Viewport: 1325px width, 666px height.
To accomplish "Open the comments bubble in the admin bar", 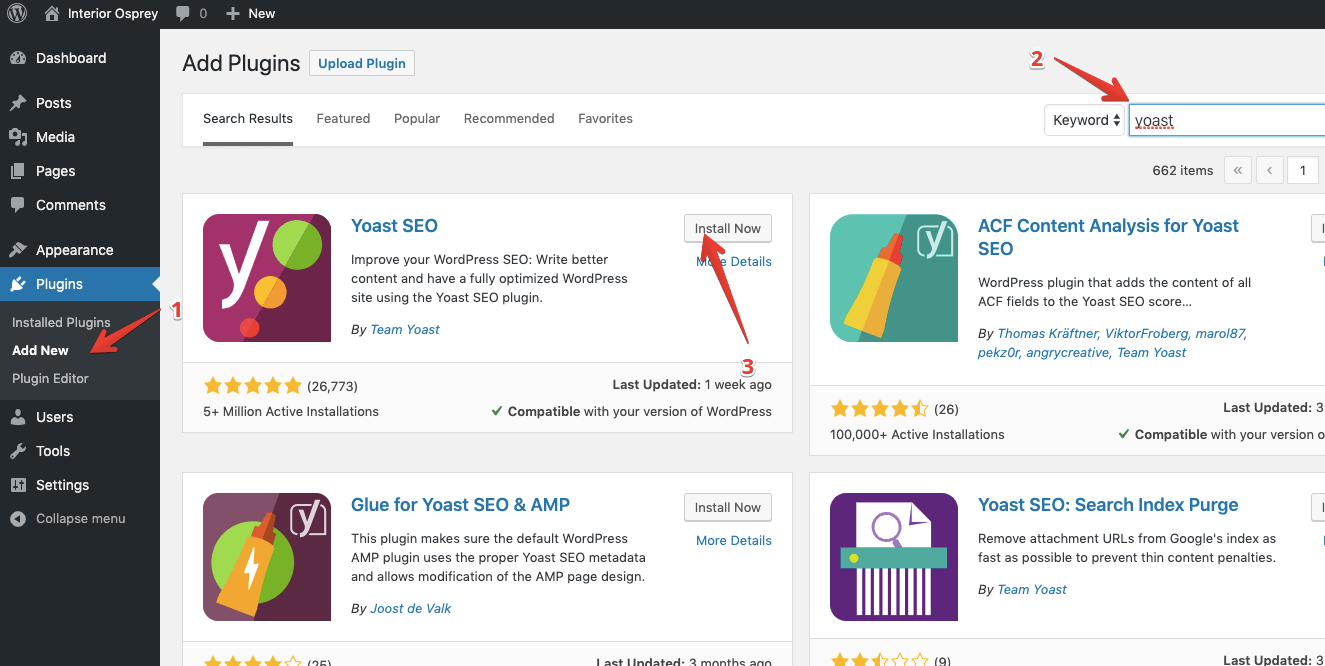I will pos(183,14).
